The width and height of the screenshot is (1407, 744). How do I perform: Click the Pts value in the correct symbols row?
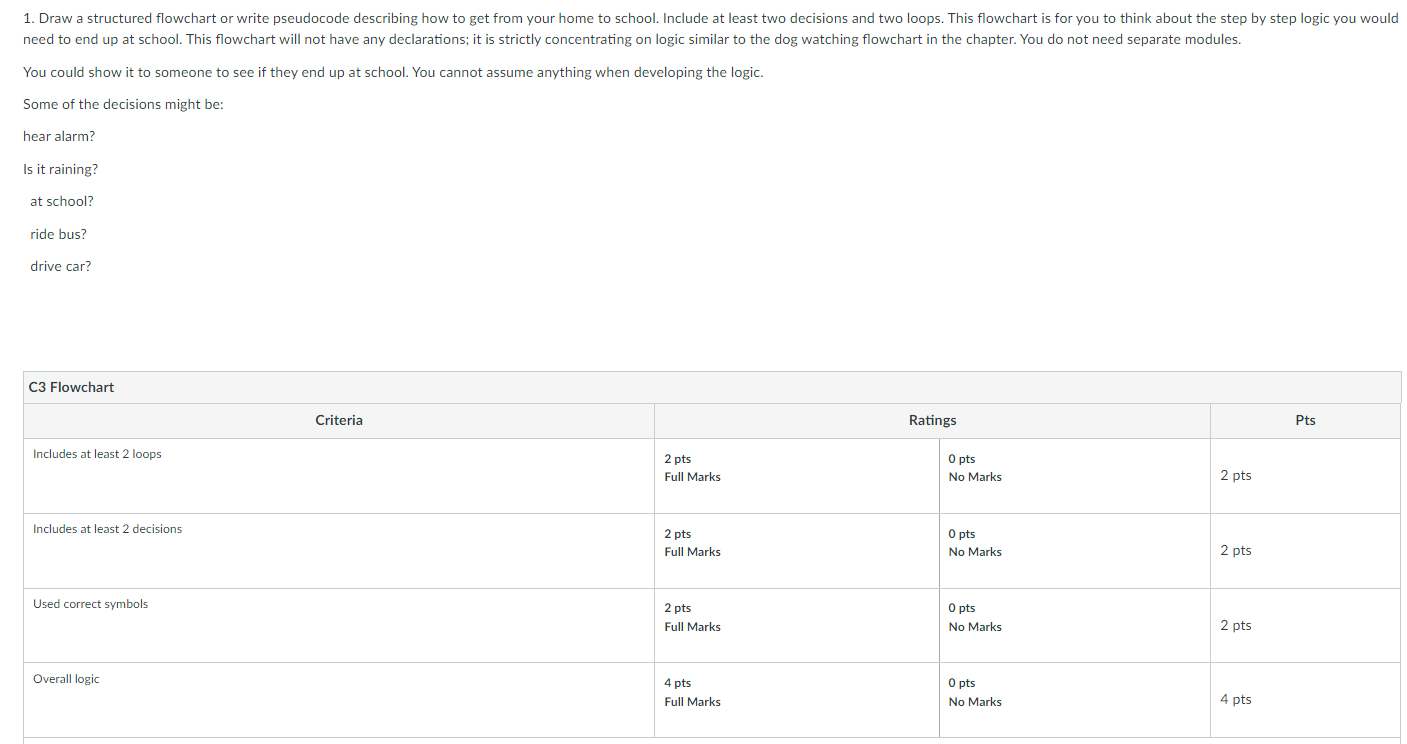[x=1235, y=625]
